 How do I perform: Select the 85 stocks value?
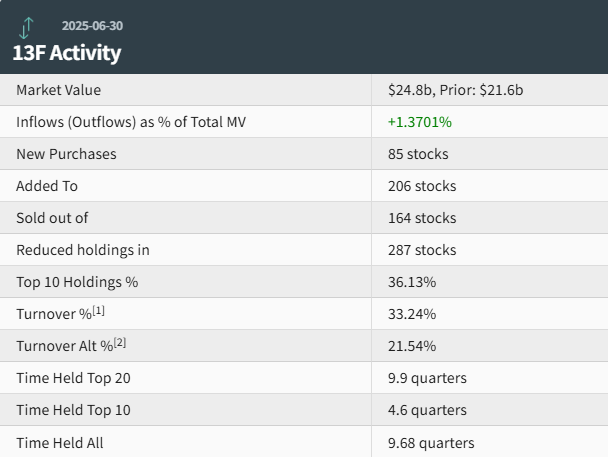point(418,154)
